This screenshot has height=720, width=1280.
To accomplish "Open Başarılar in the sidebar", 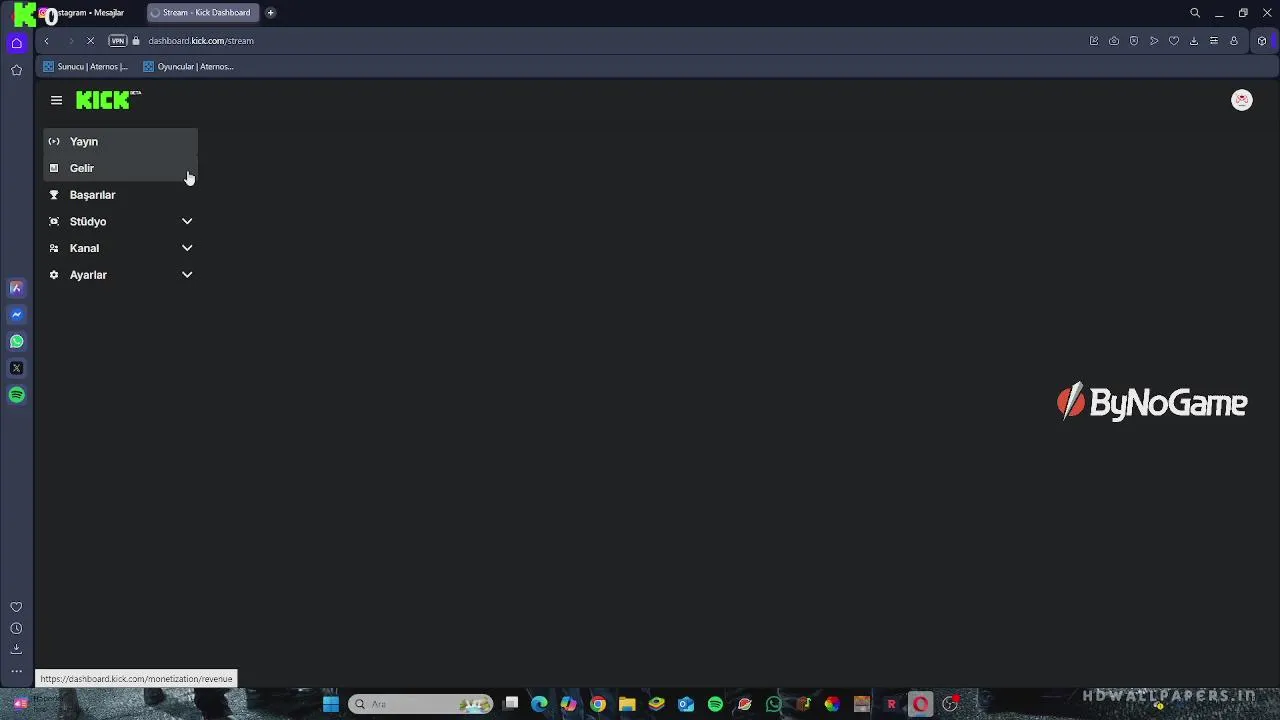I will tap(120, 195).
